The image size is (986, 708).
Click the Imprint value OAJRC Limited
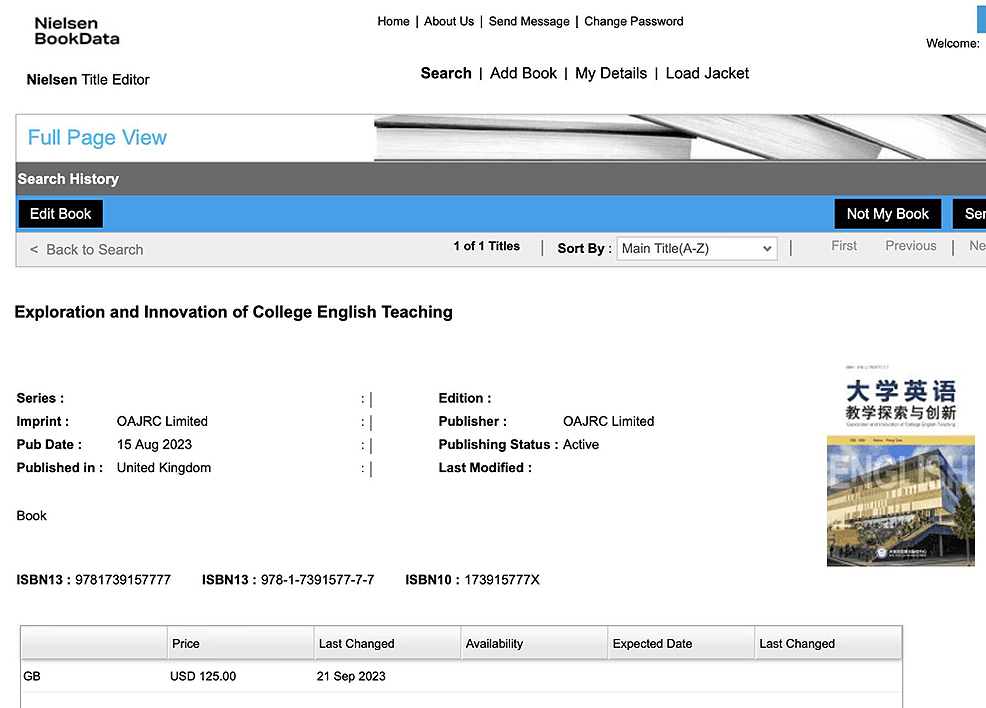click(162, 421)
